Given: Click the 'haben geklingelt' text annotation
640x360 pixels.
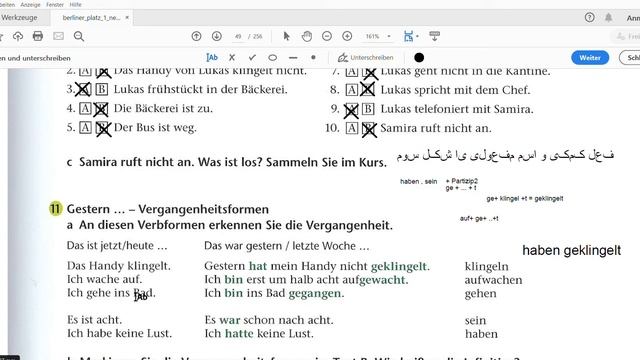Looking at the screenshot, I should click(571, 250).
